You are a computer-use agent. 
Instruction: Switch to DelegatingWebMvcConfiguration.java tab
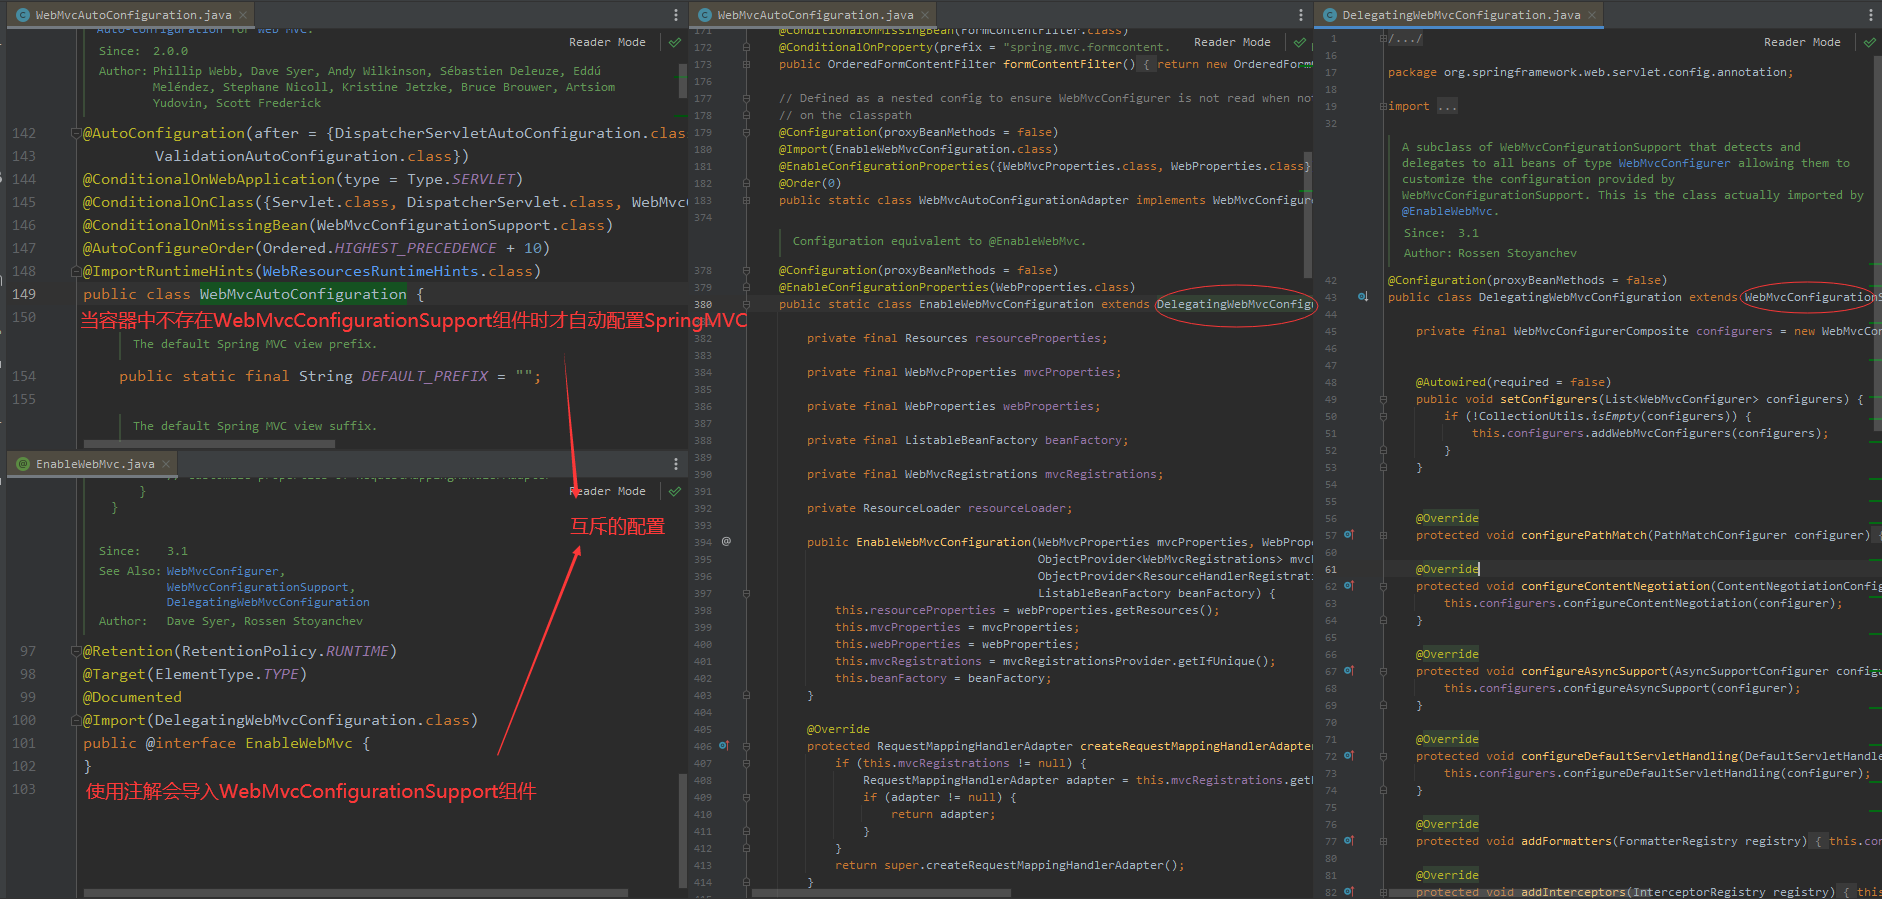[1460, 15]
